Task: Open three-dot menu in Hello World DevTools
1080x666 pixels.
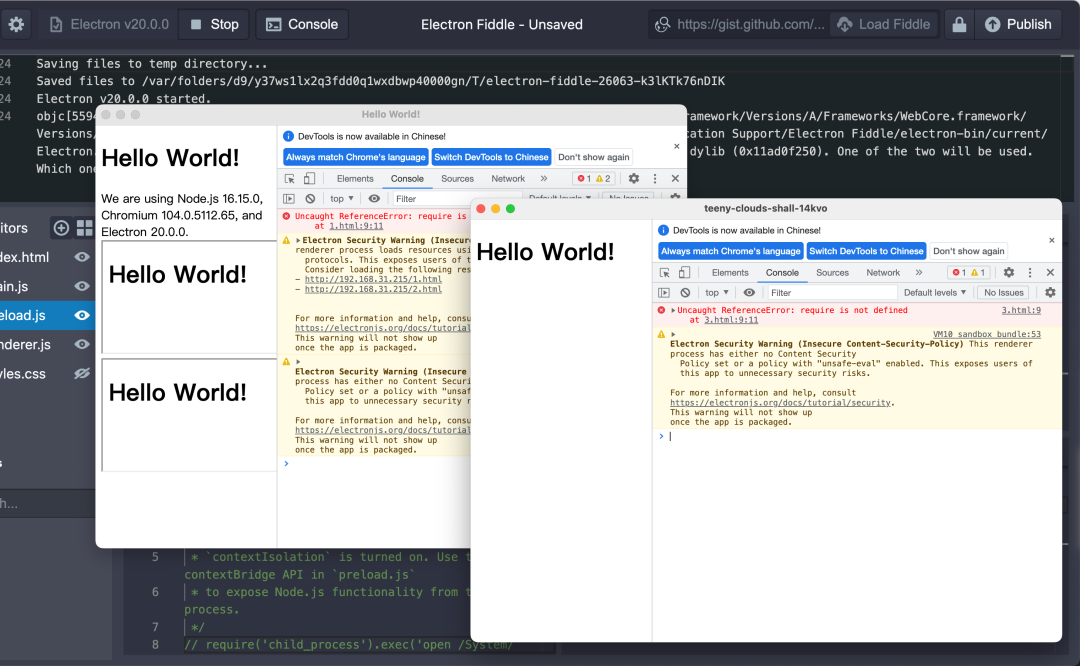Action: (654, 178)
